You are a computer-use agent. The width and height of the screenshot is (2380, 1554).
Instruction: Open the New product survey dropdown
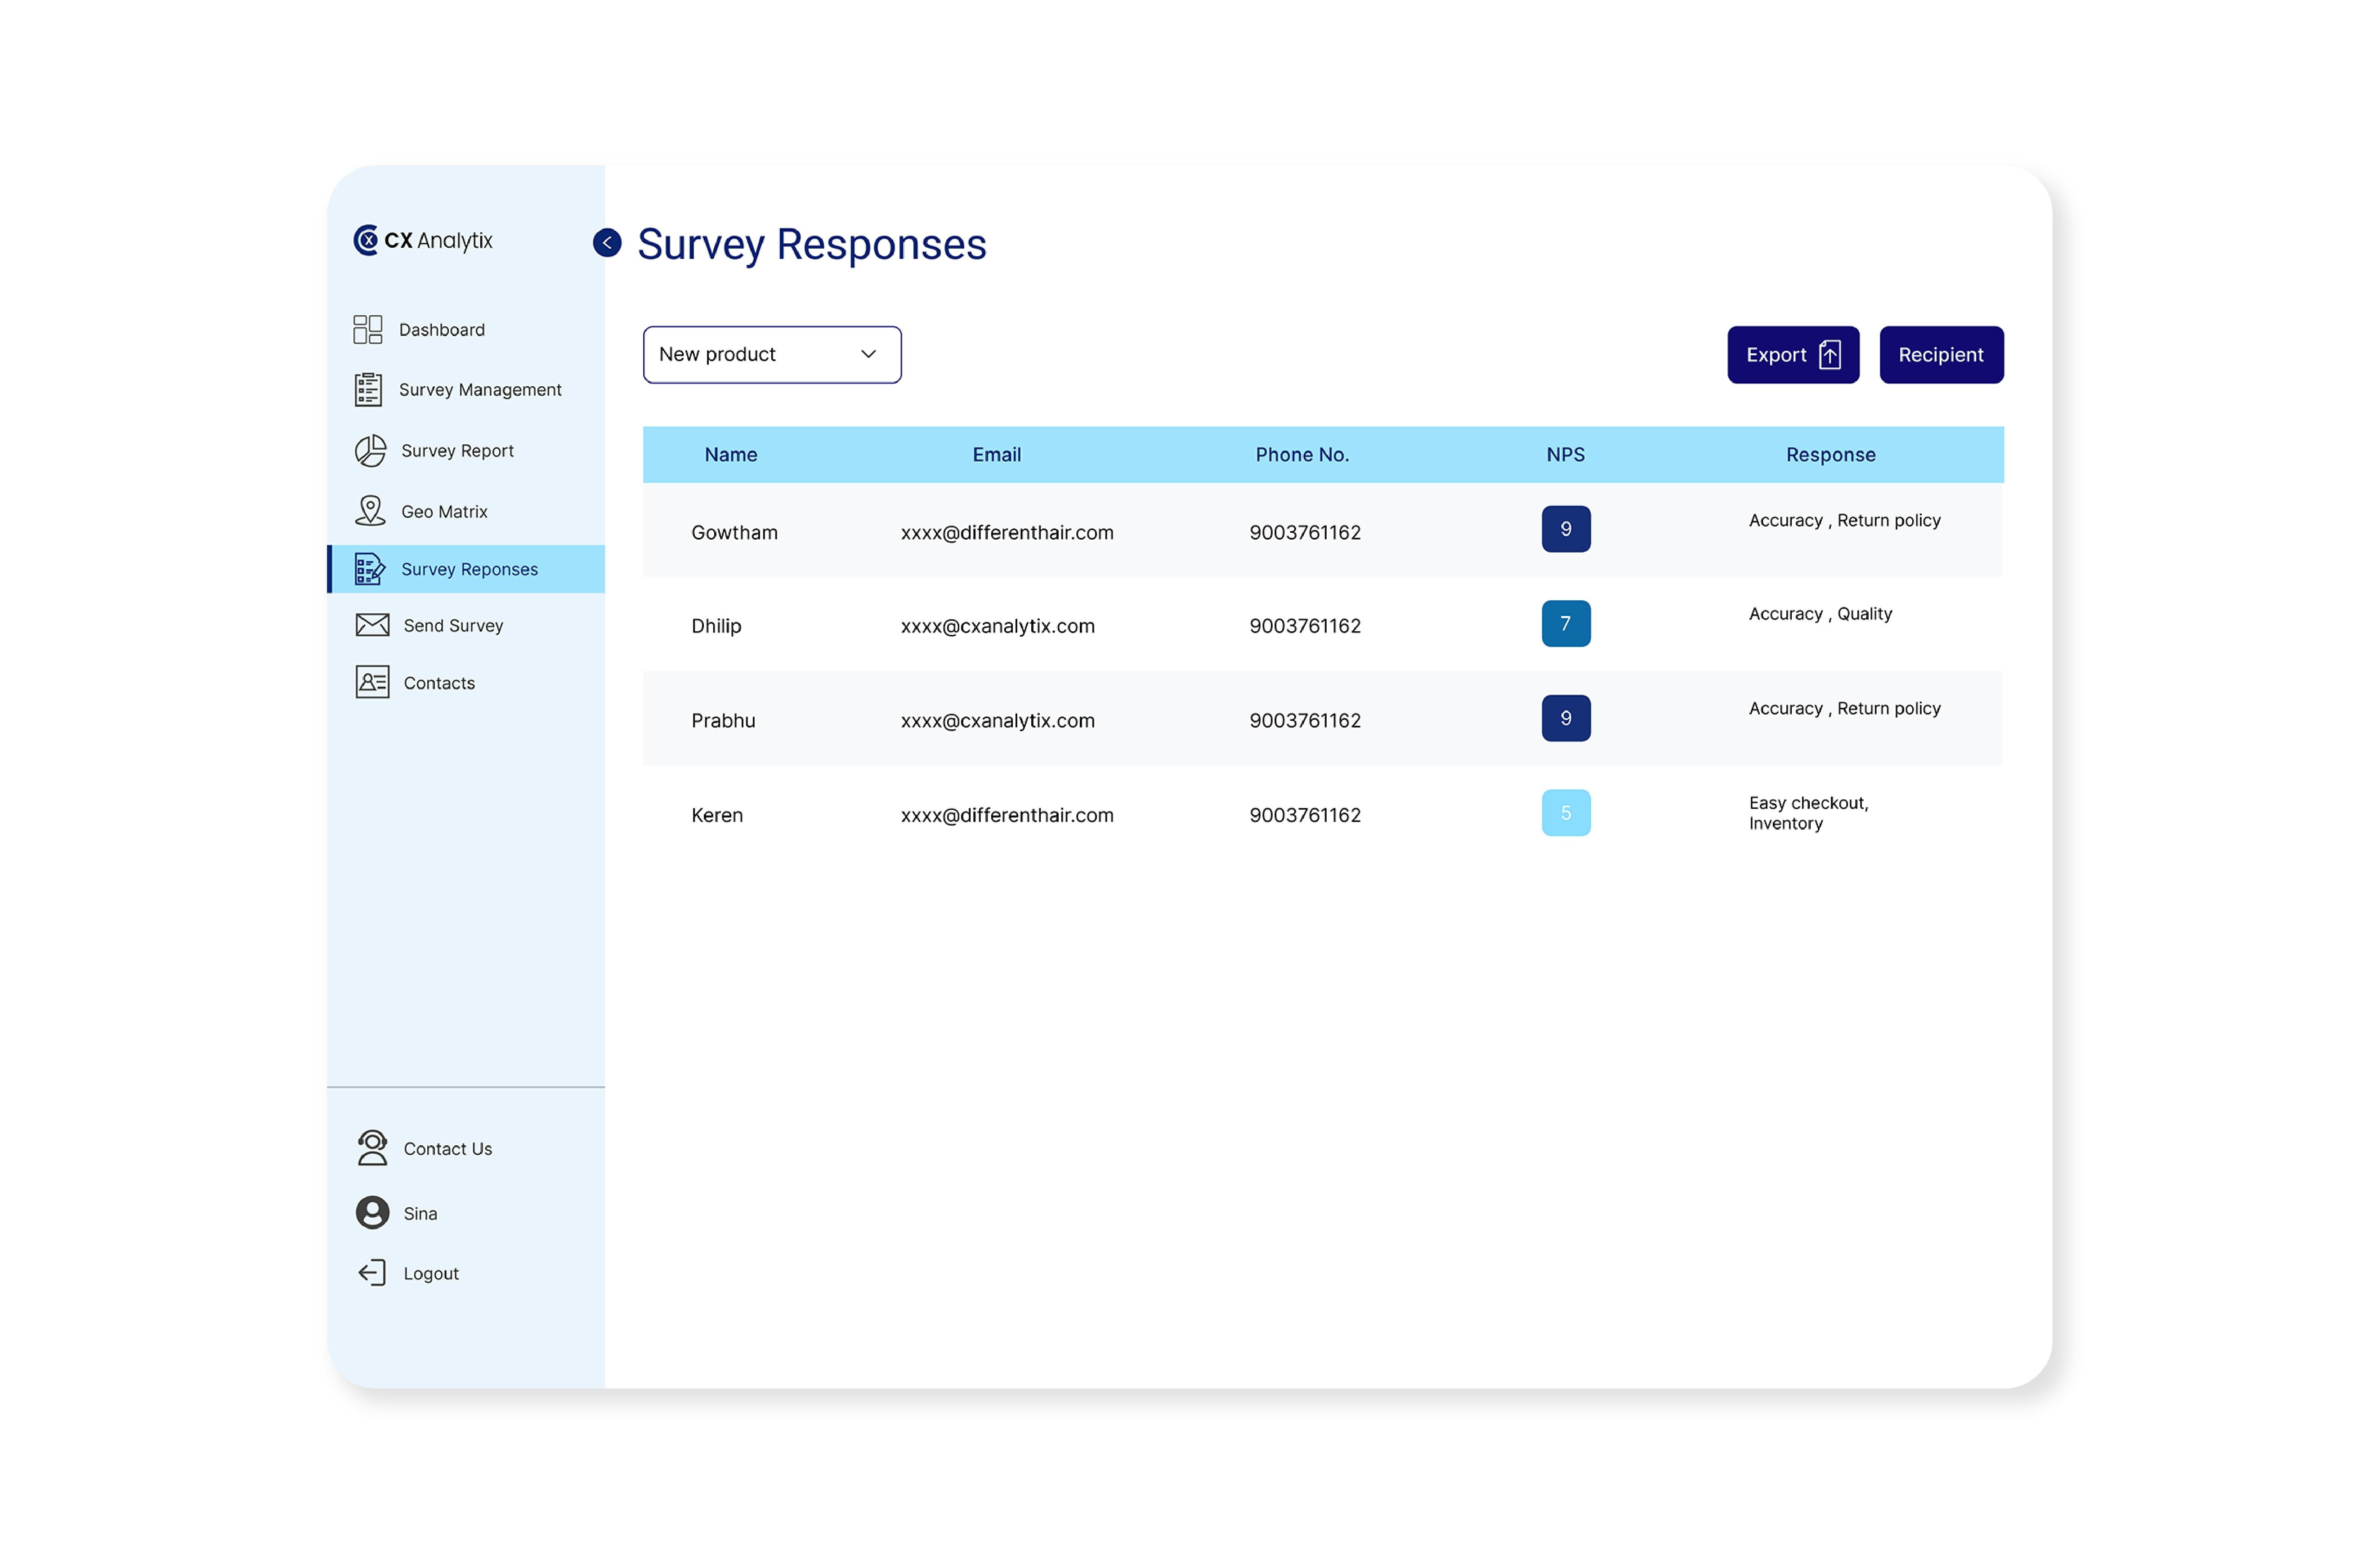coord(772,354)
